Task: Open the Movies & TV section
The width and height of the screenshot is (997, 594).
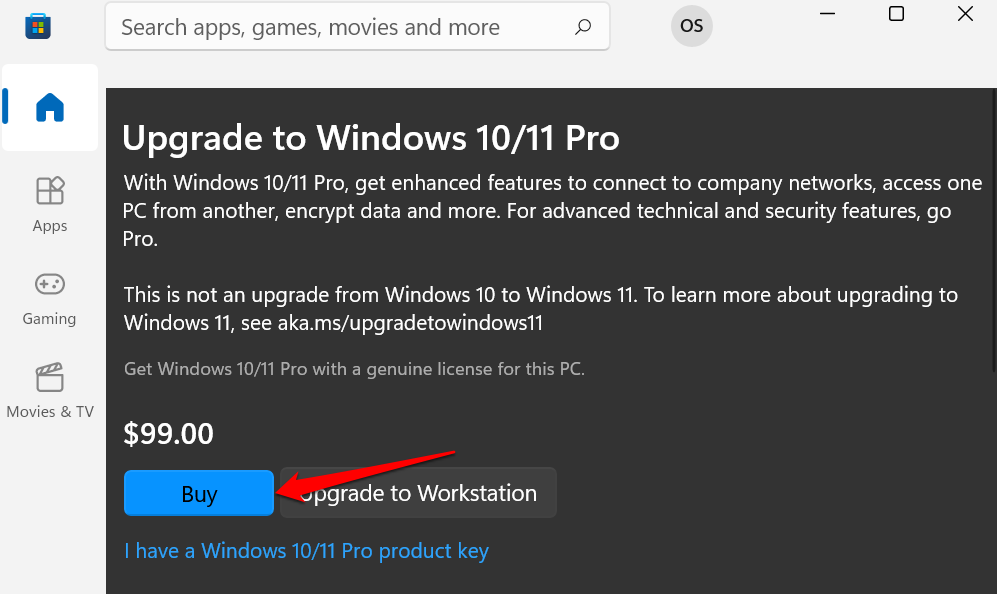Action: click(50, 391)
